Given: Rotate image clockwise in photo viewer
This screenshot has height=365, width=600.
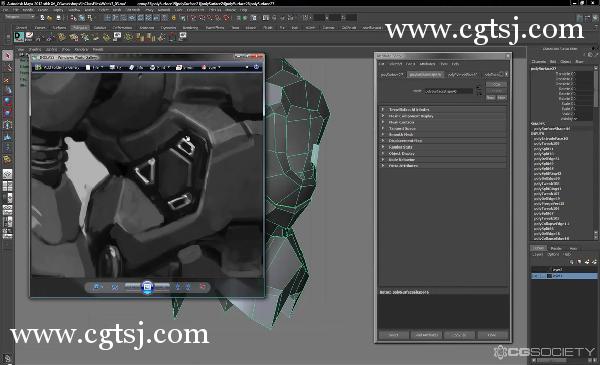Looking at the screenshot, I should click(x=188, y=287).
